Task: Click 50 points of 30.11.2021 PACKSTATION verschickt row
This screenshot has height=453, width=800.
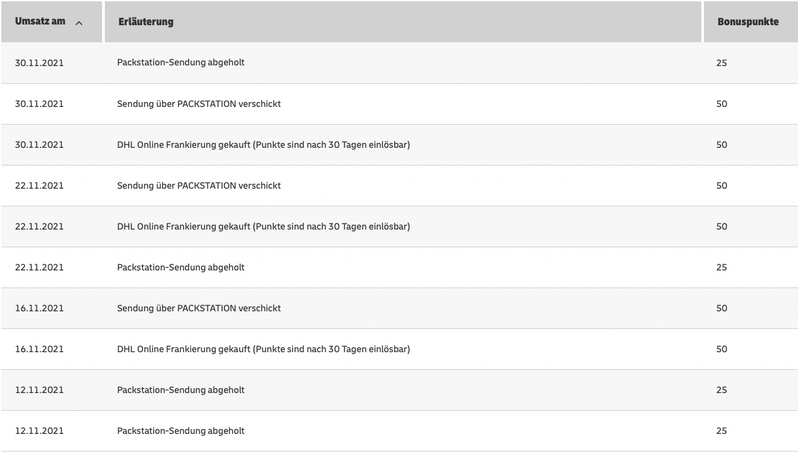Action: (722, 104)
